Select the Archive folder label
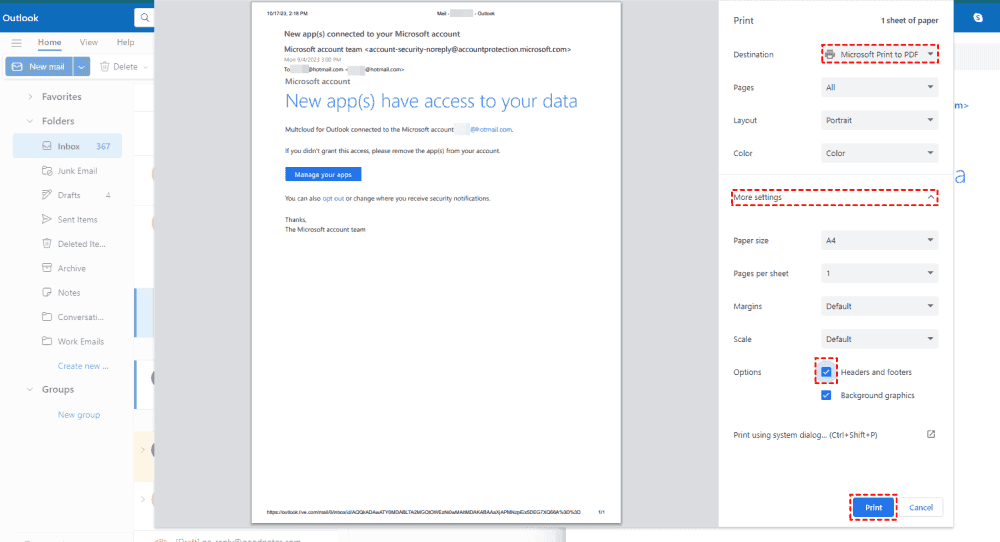The height and width of the screenshot is (542, 1000). click(x=71, y=268)
